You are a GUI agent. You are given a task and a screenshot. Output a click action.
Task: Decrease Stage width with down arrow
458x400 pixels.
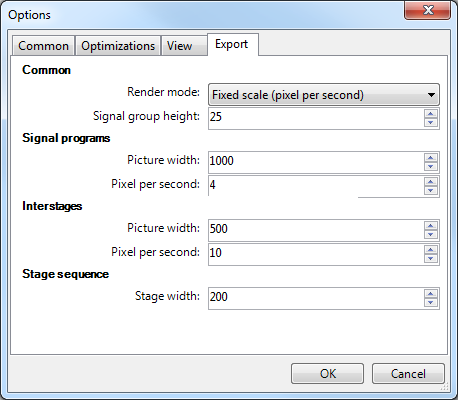(431, 303)
